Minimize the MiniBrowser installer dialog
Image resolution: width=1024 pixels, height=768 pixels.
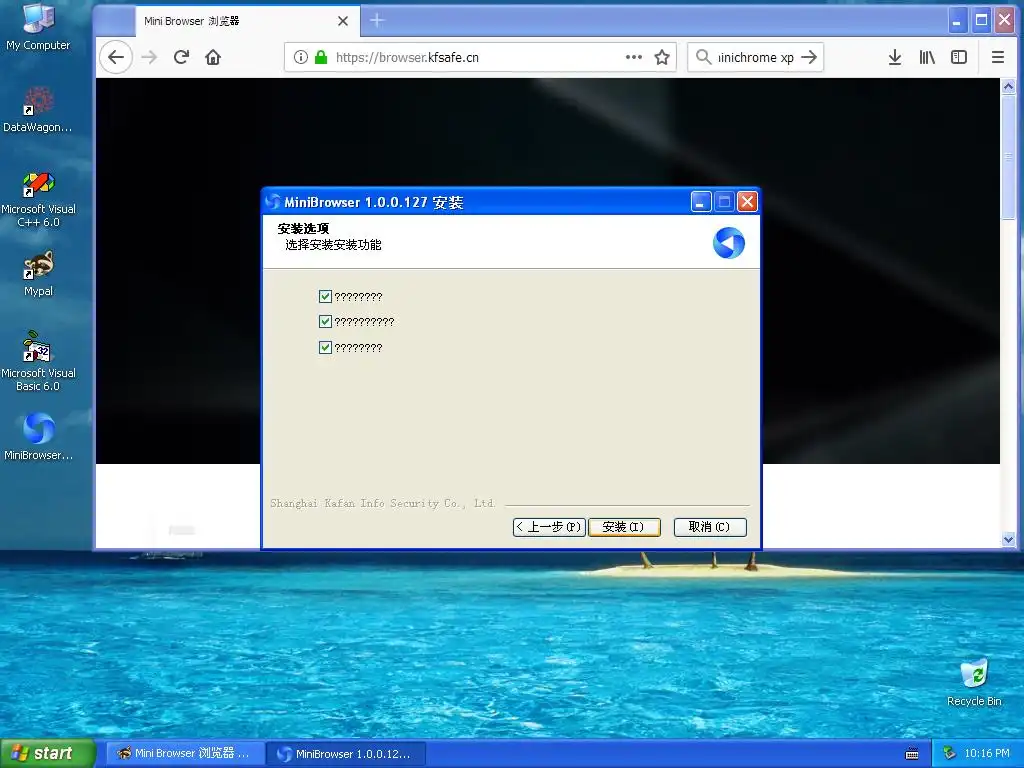[701, 202]
